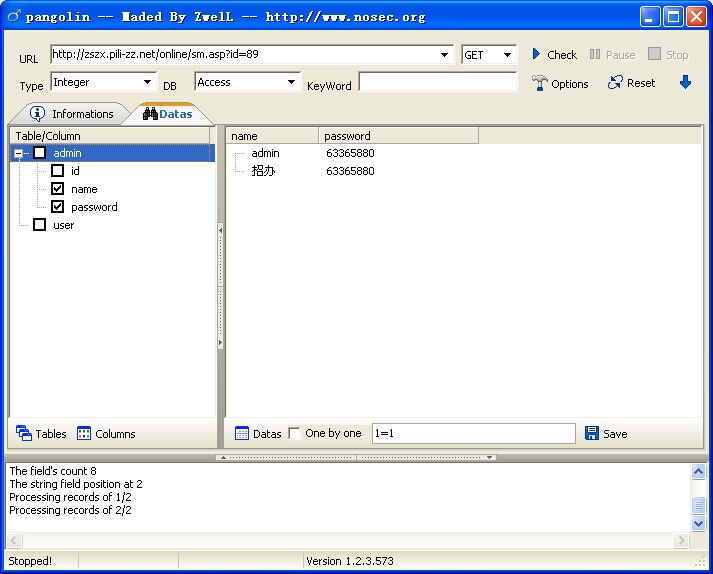The width and height of the screenshot is (713, 574).
Task: Select the user table in tree
Action: click(64, 225)
